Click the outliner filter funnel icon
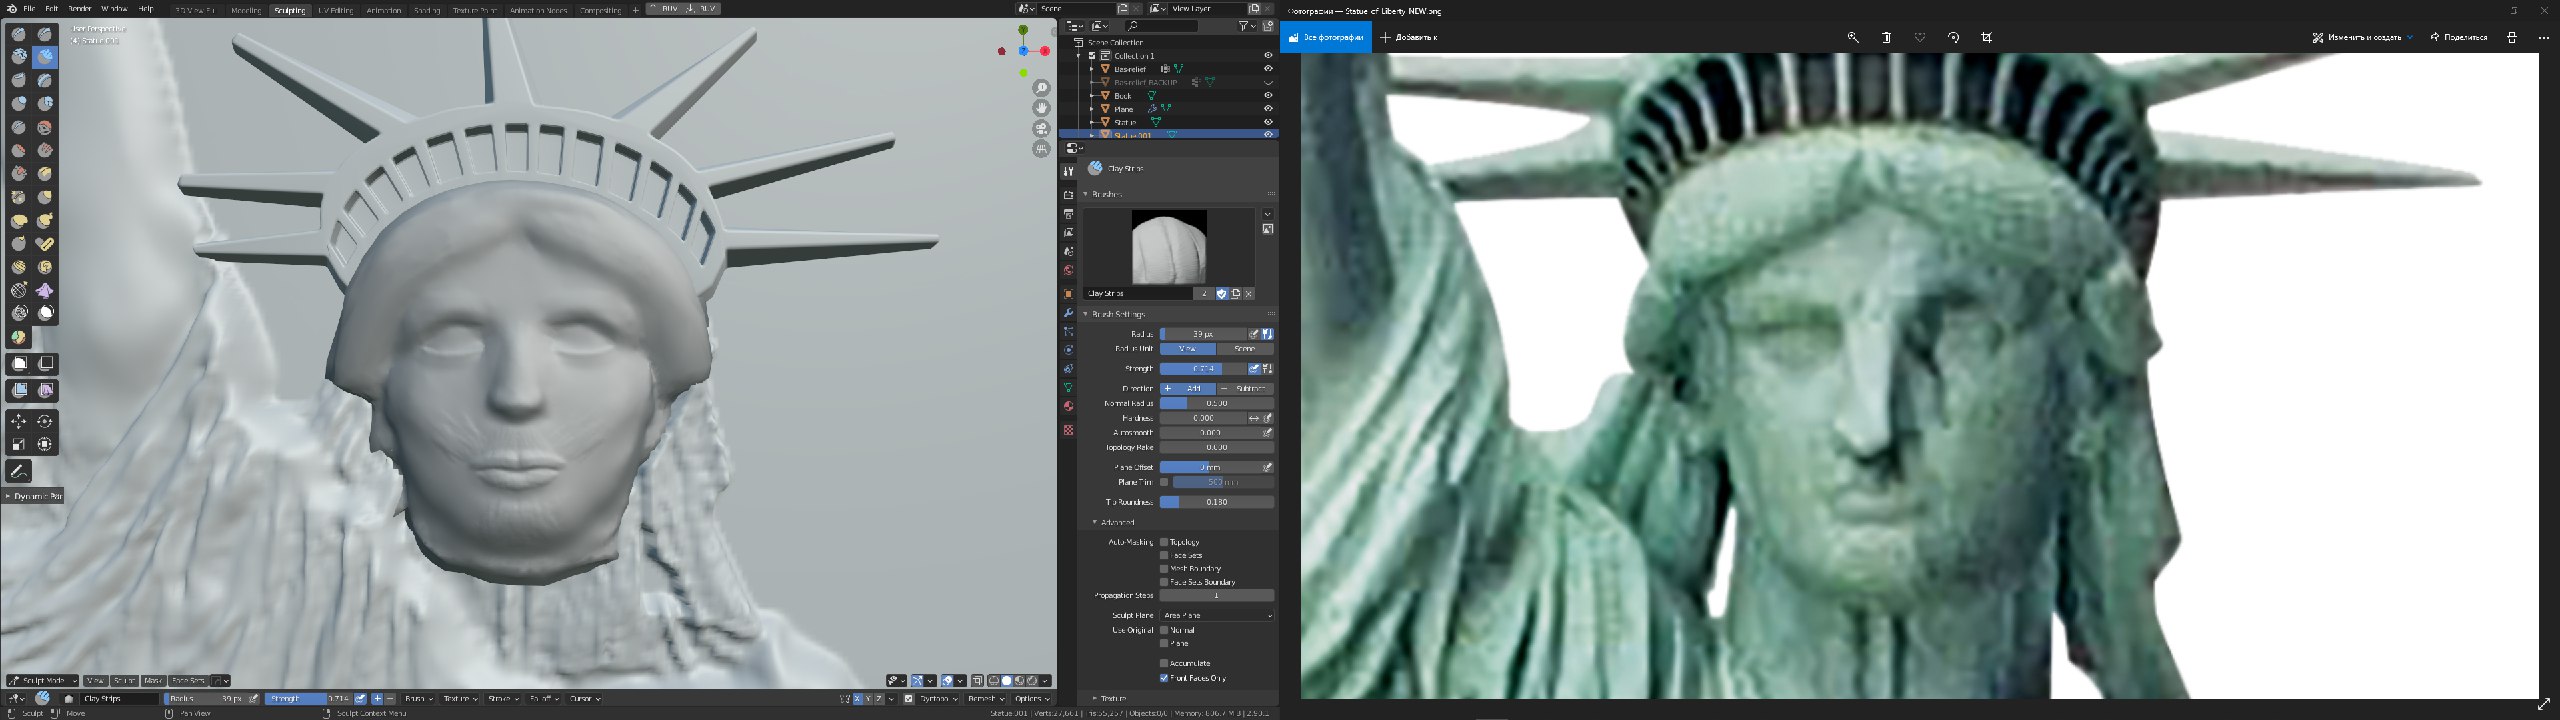Screen dimensions: 2560x720 [1244, 26]
